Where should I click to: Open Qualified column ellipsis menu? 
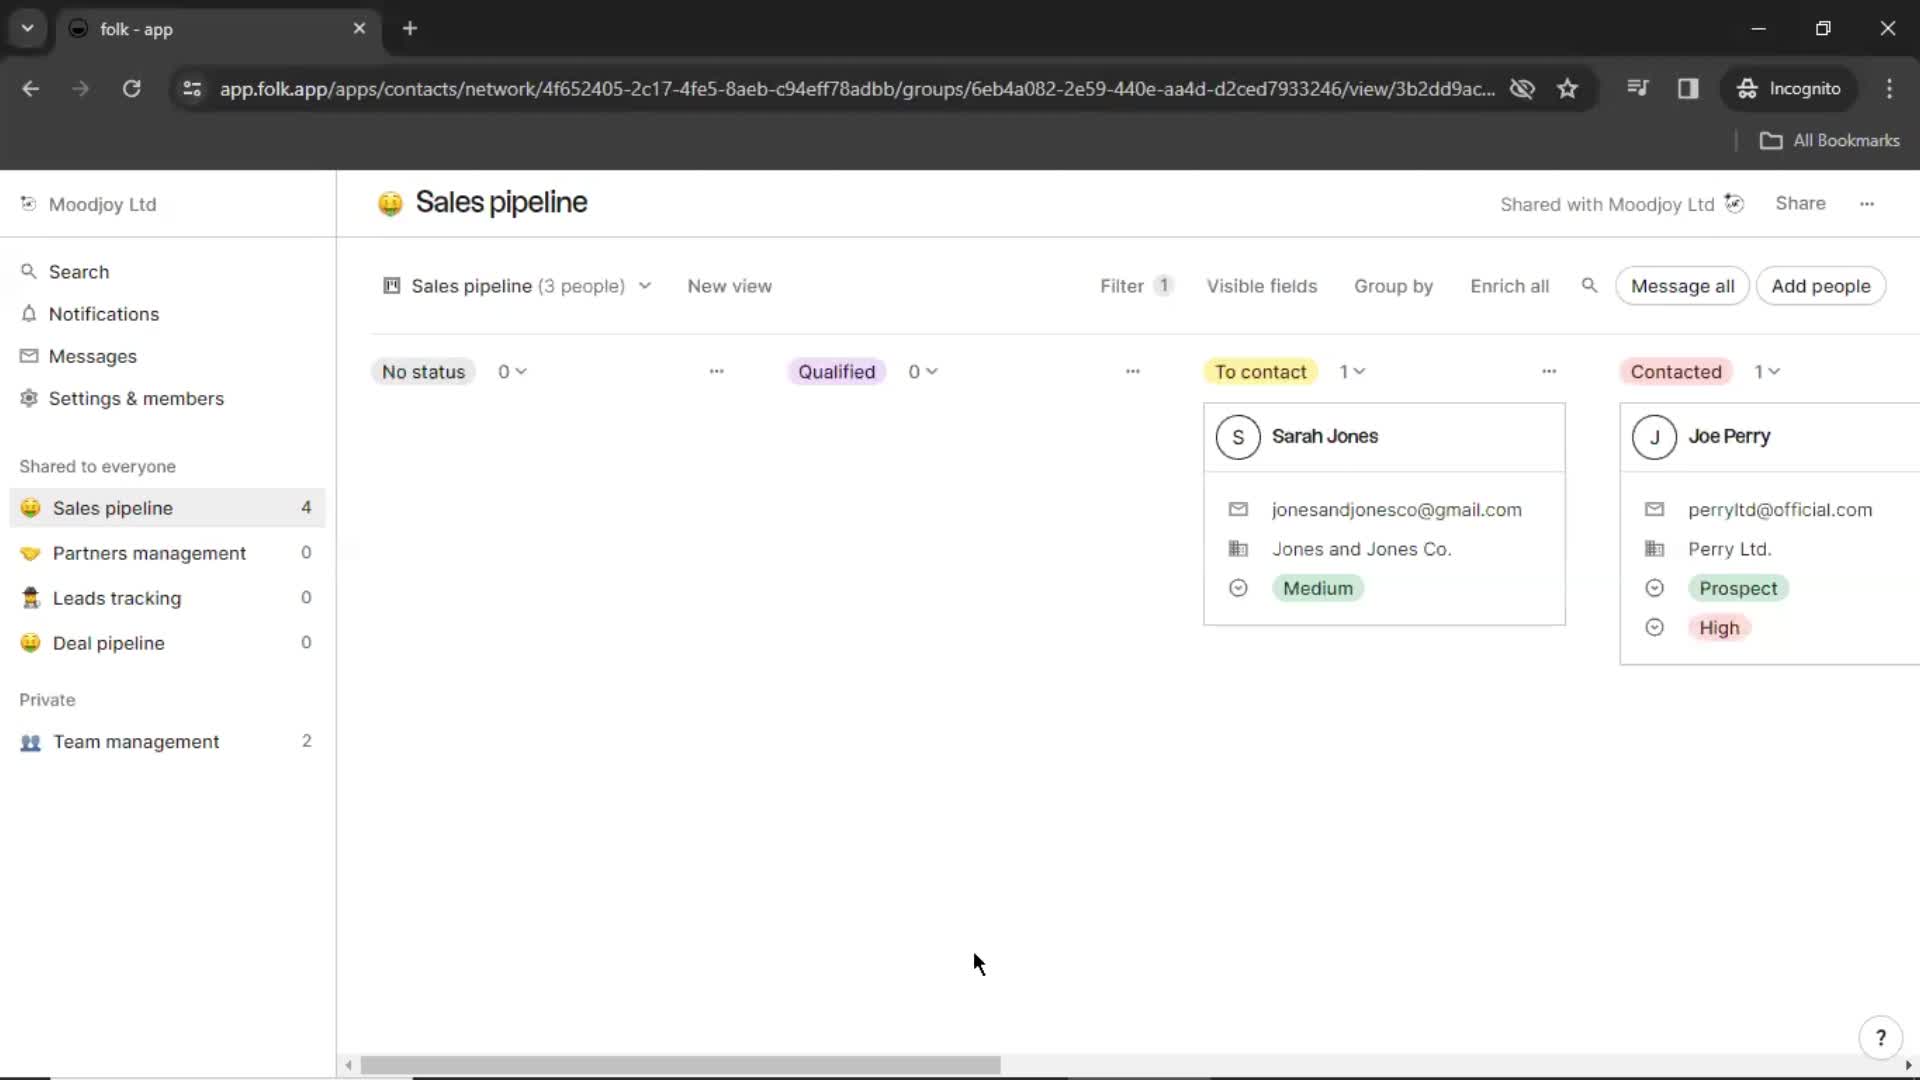[1132, 371]
